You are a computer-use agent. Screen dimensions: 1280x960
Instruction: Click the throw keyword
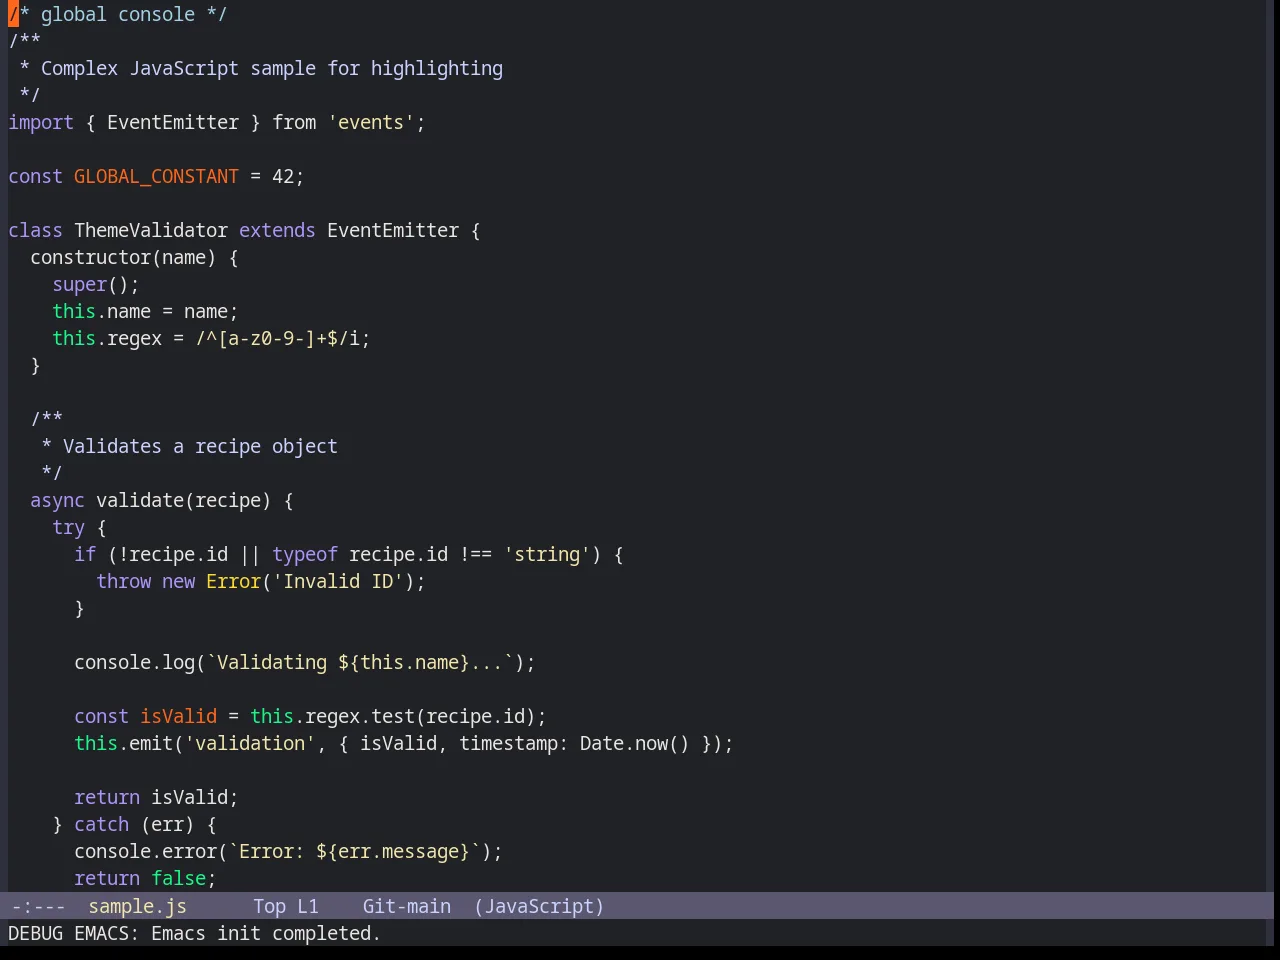(123, 581)
